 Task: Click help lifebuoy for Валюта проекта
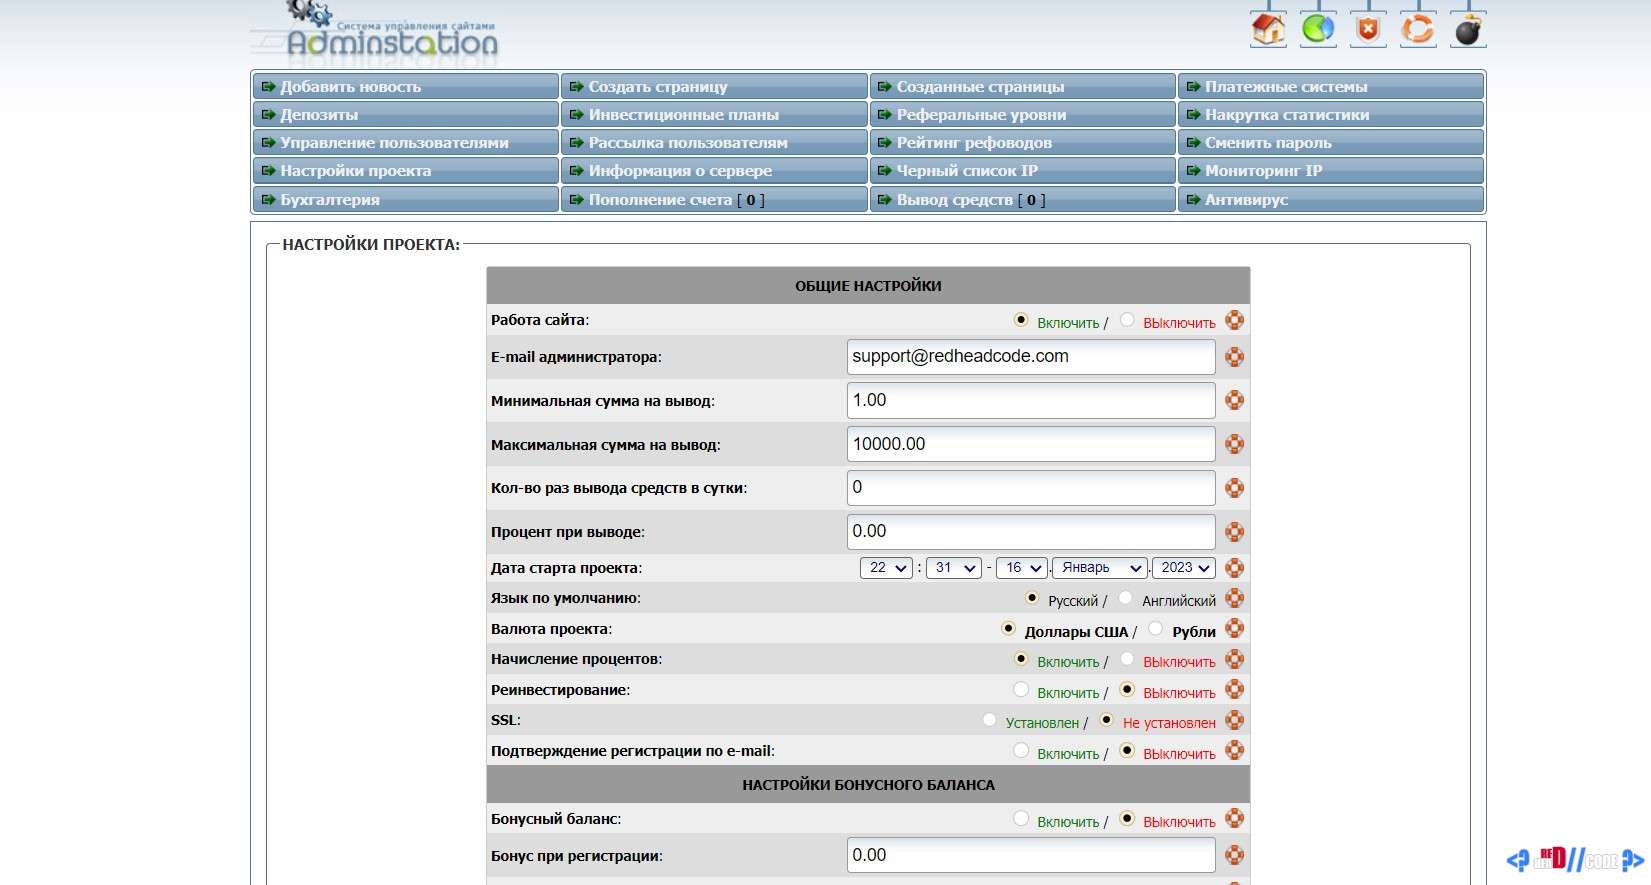pos(1235,628)
